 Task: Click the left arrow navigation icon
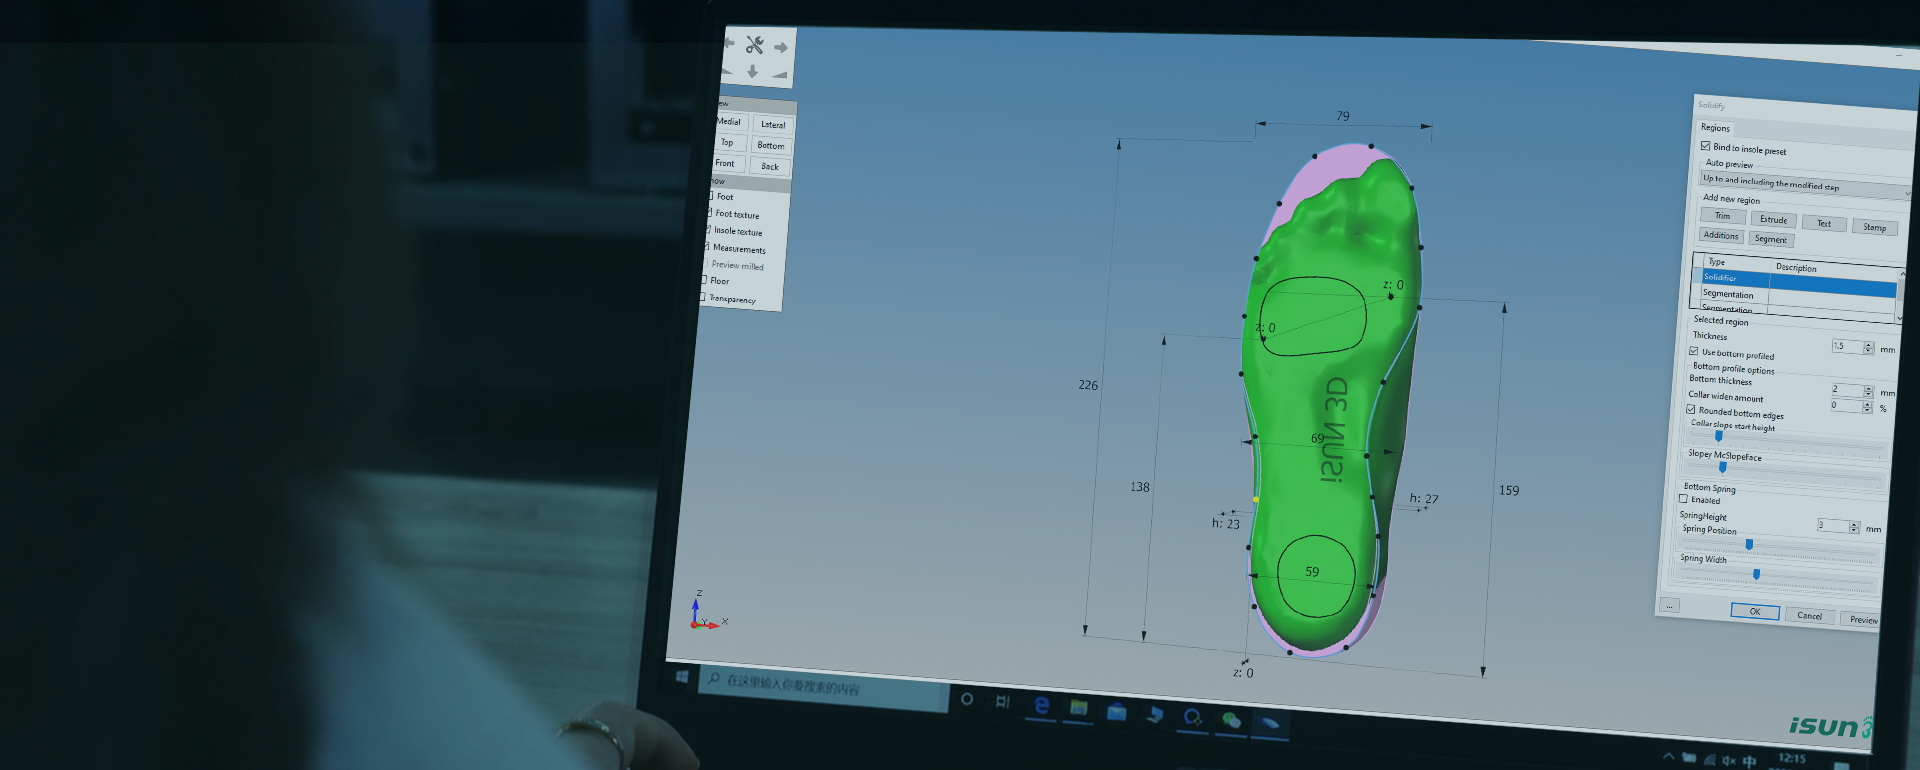pyautogui.click(x=728, y=43)
